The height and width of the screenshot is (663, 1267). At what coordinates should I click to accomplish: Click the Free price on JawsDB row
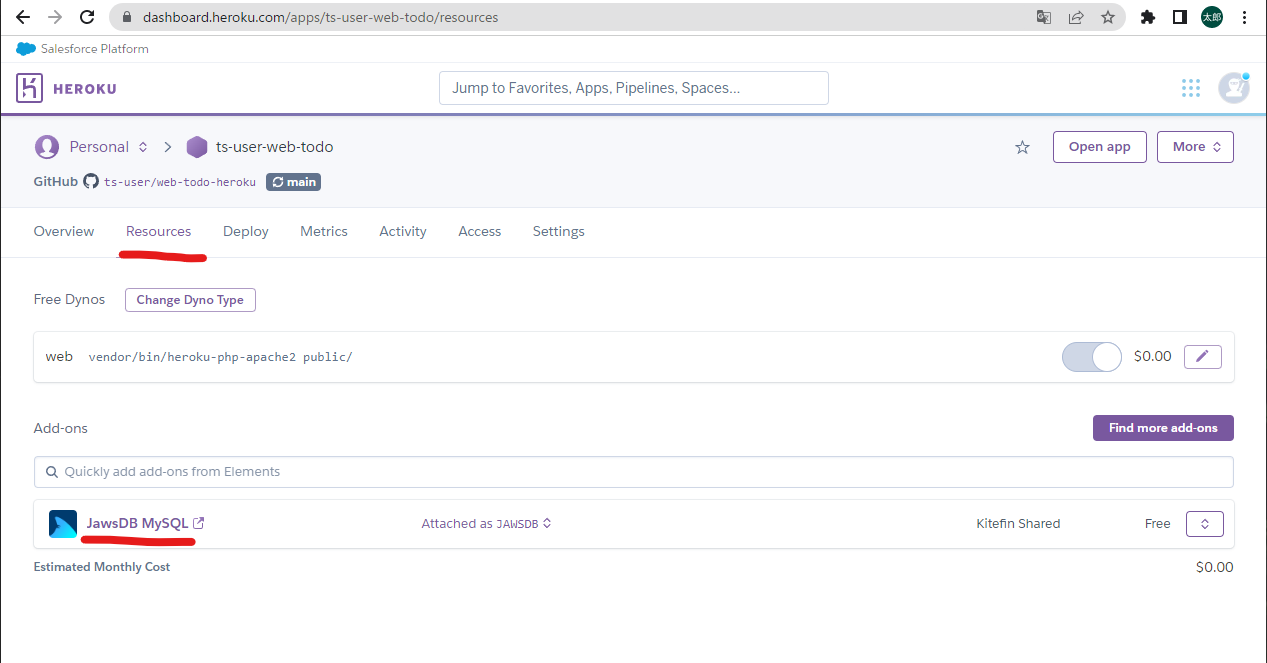1158,524
